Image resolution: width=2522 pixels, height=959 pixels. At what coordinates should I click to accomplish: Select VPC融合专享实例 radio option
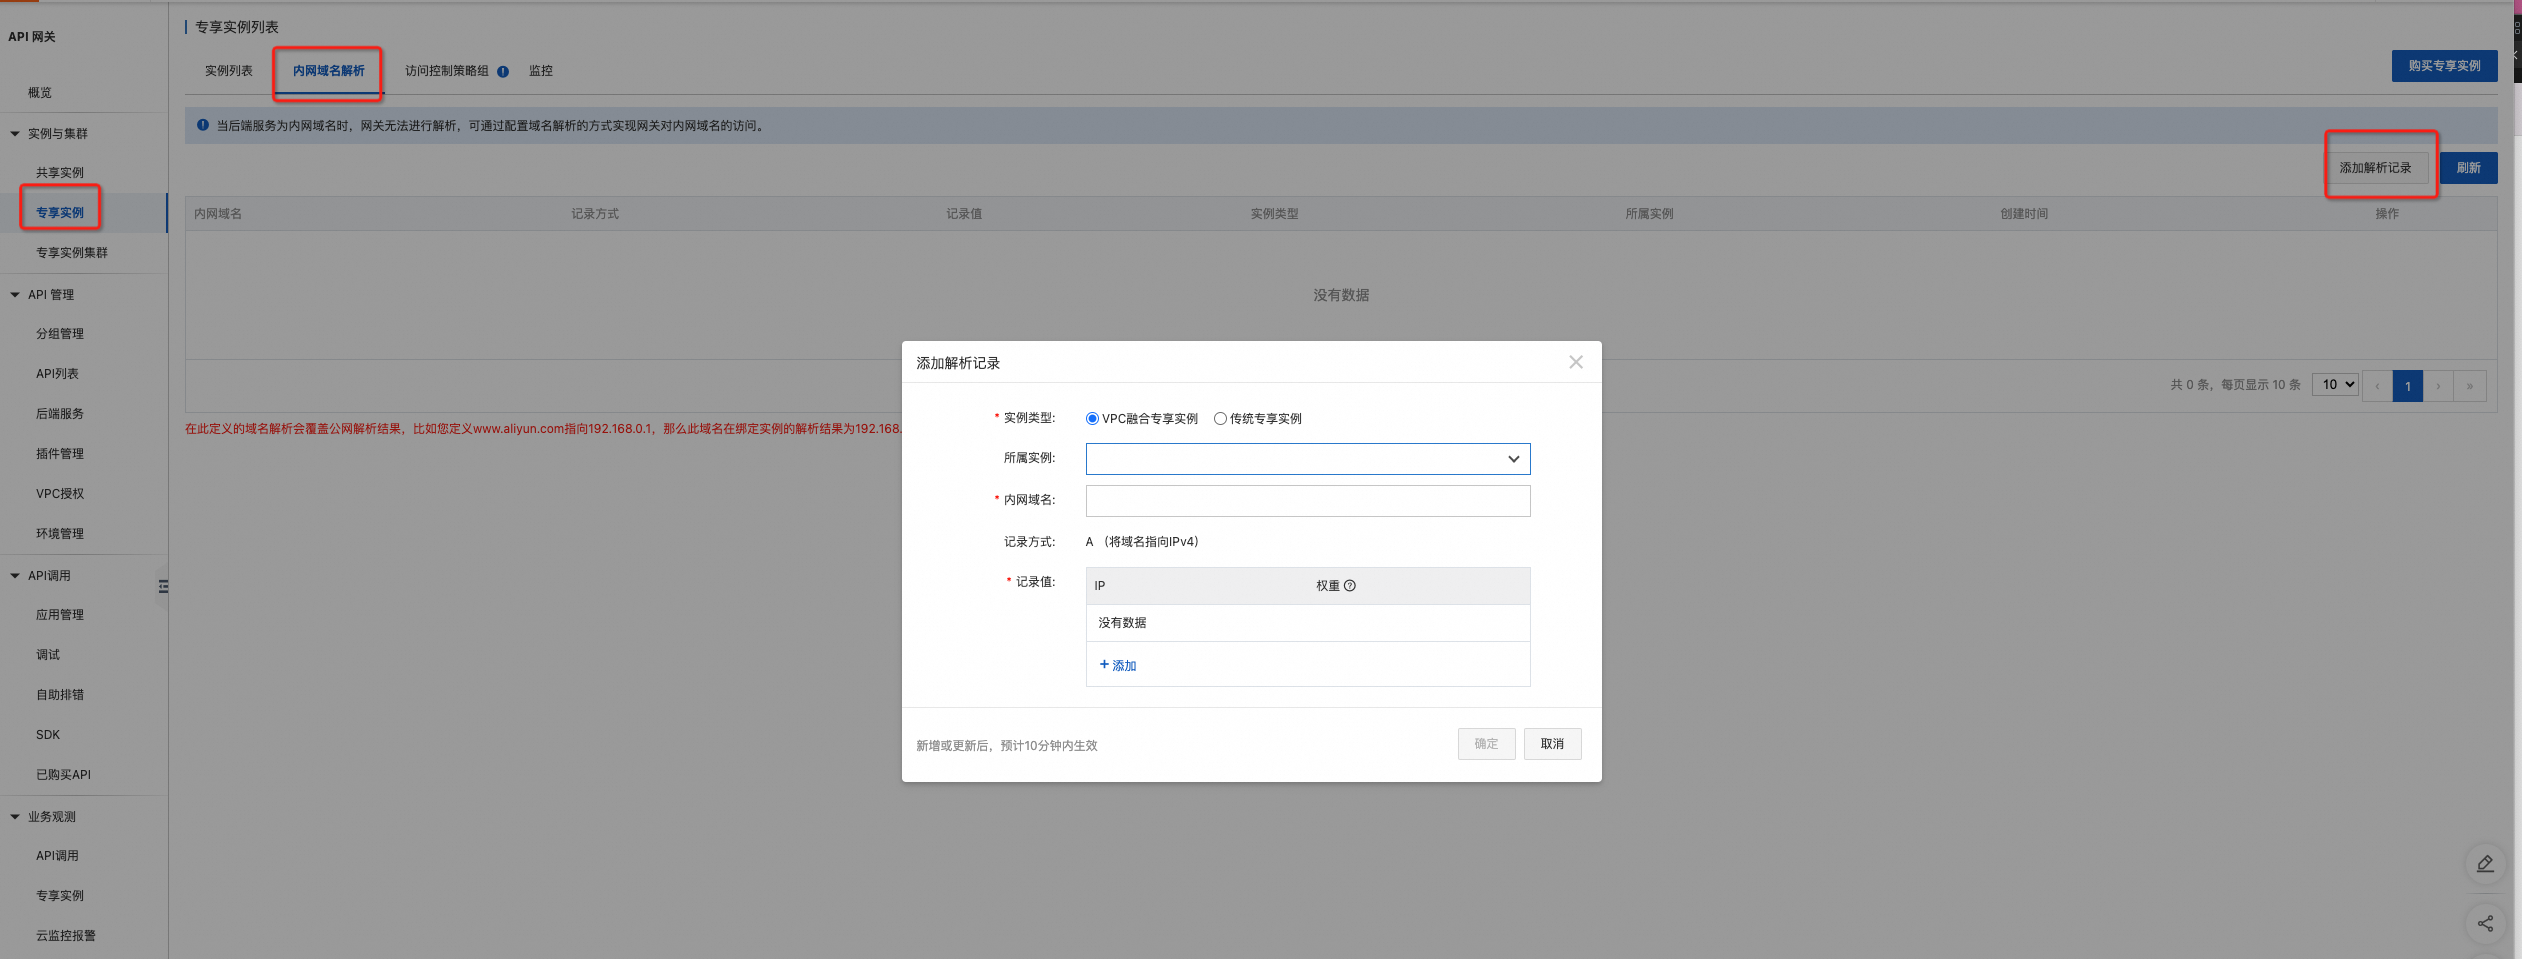[1092, 419]
